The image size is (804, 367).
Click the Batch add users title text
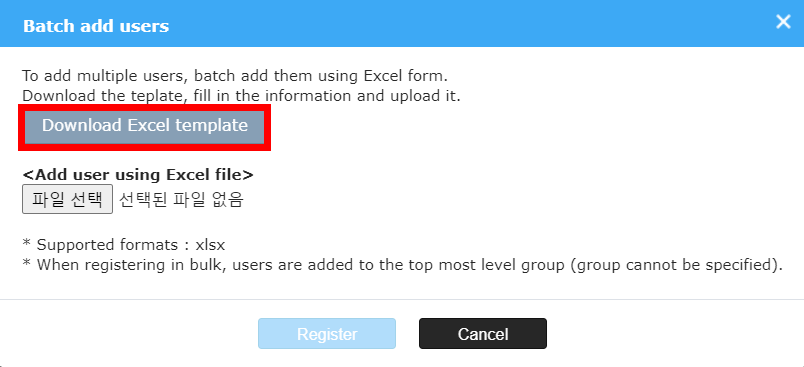click(x=96, y=26)
